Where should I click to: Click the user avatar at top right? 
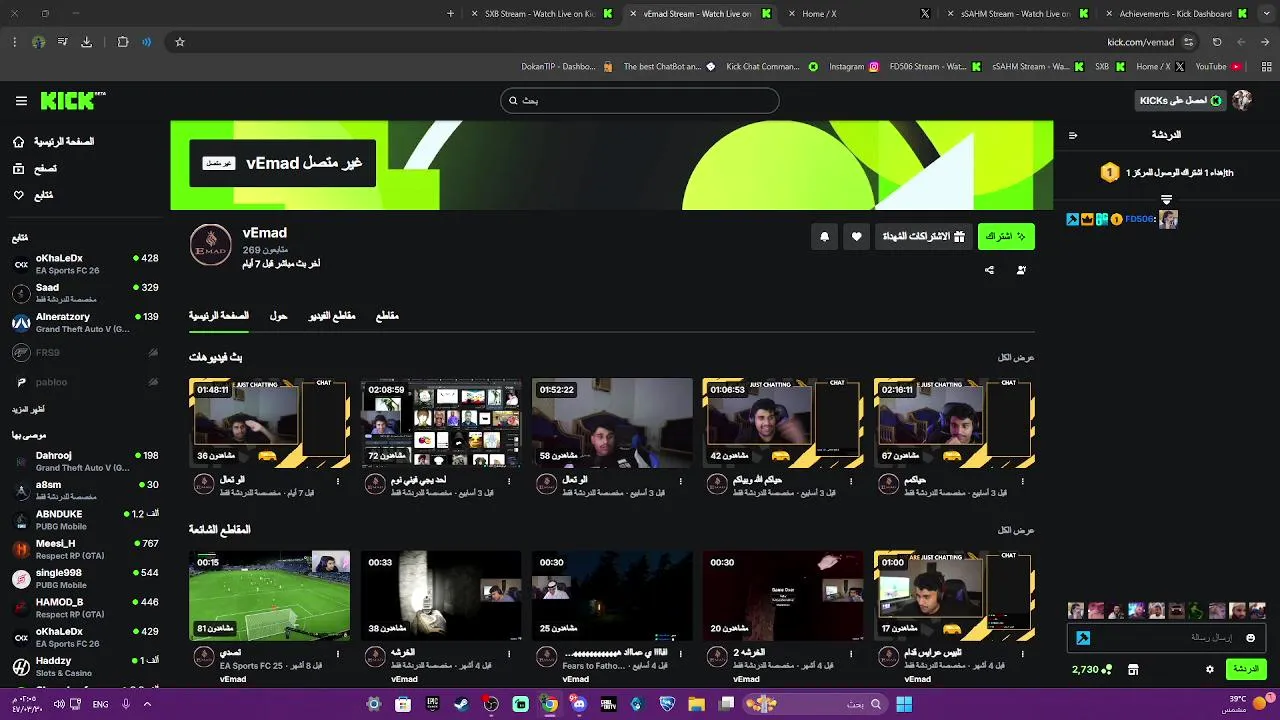coord(1242,101)
